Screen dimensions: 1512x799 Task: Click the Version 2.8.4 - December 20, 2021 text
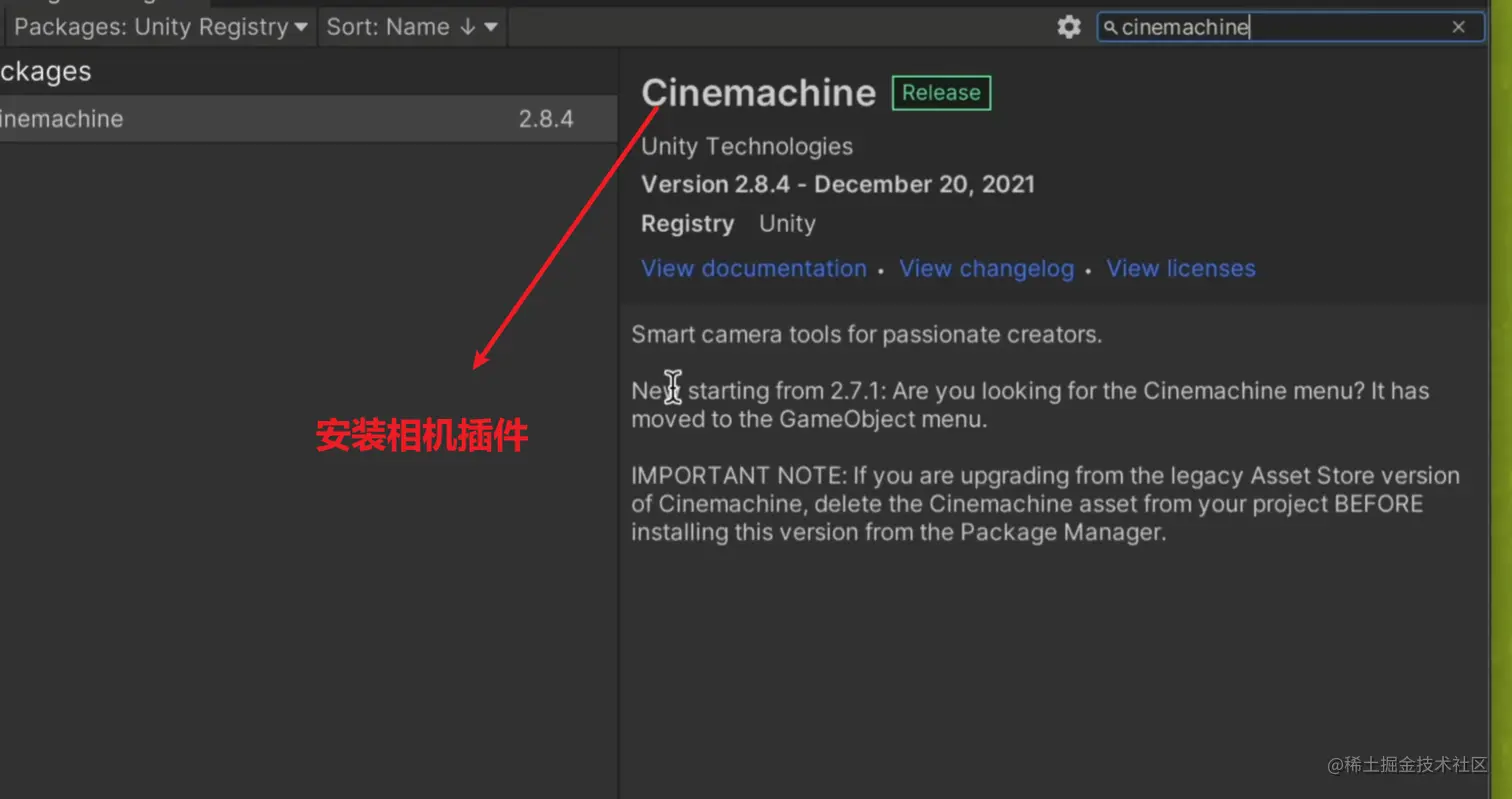pyautogui.click(x=838, y=184)
